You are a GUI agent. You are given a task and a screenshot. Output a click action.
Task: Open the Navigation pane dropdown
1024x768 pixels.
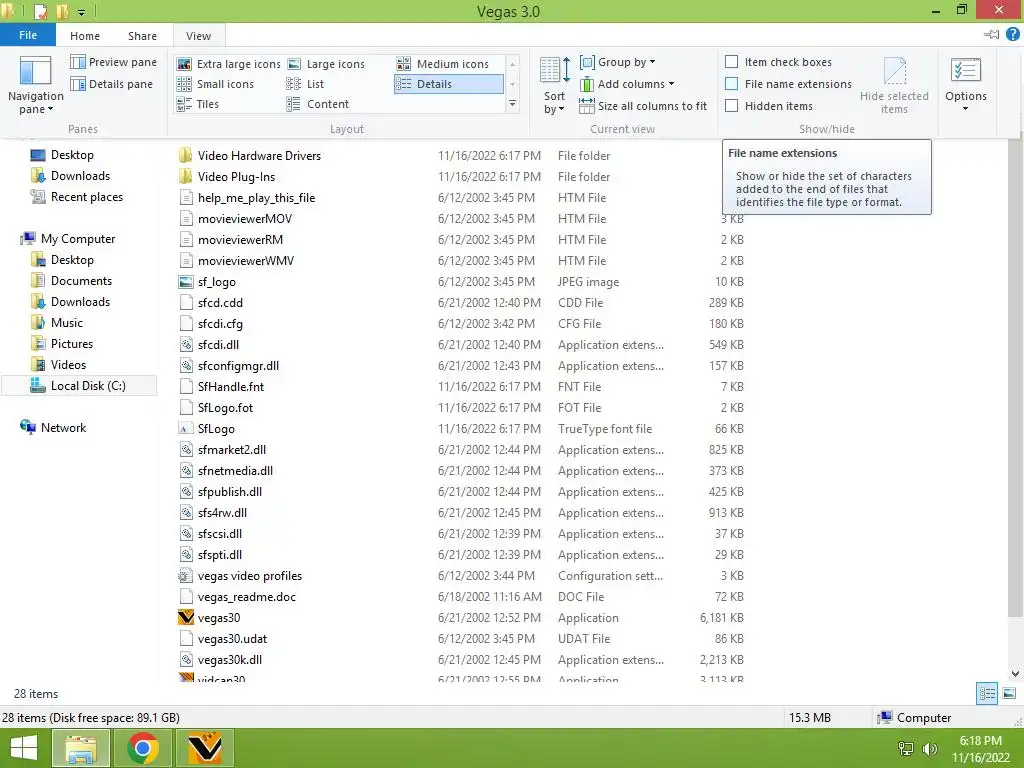pos(35,86)
